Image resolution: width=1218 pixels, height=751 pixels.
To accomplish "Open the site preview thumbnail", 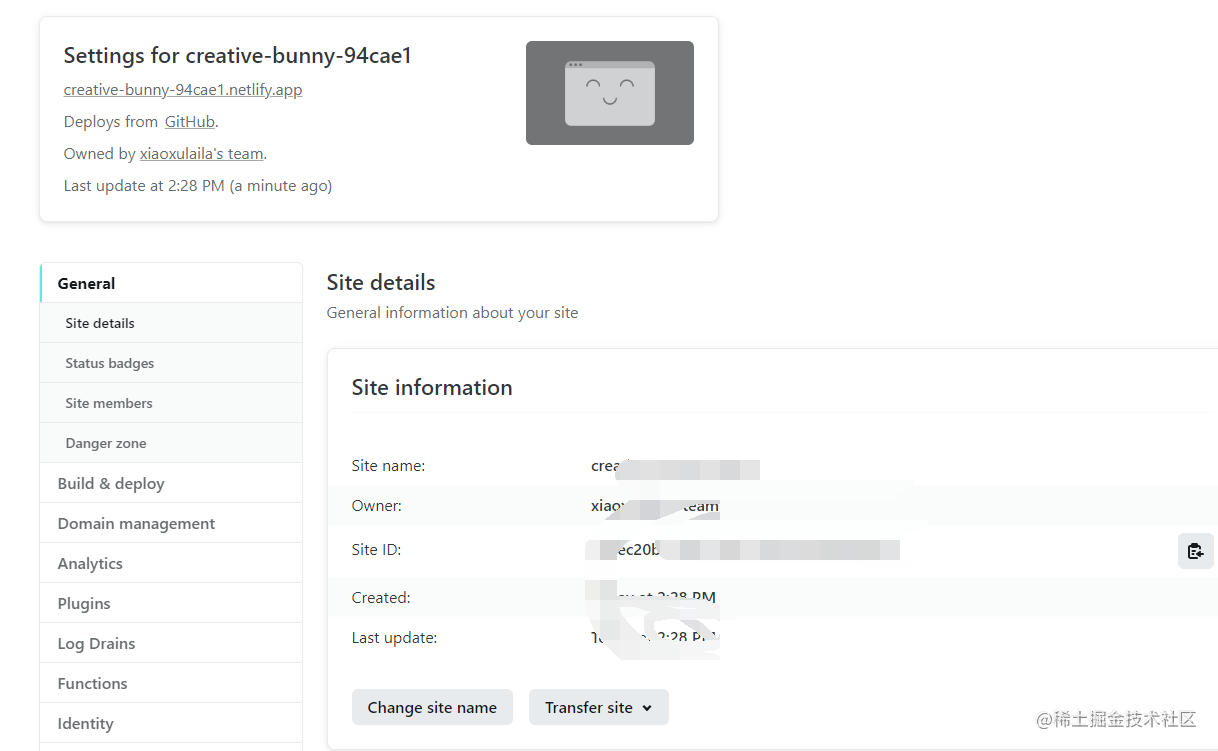I will 610,93.
